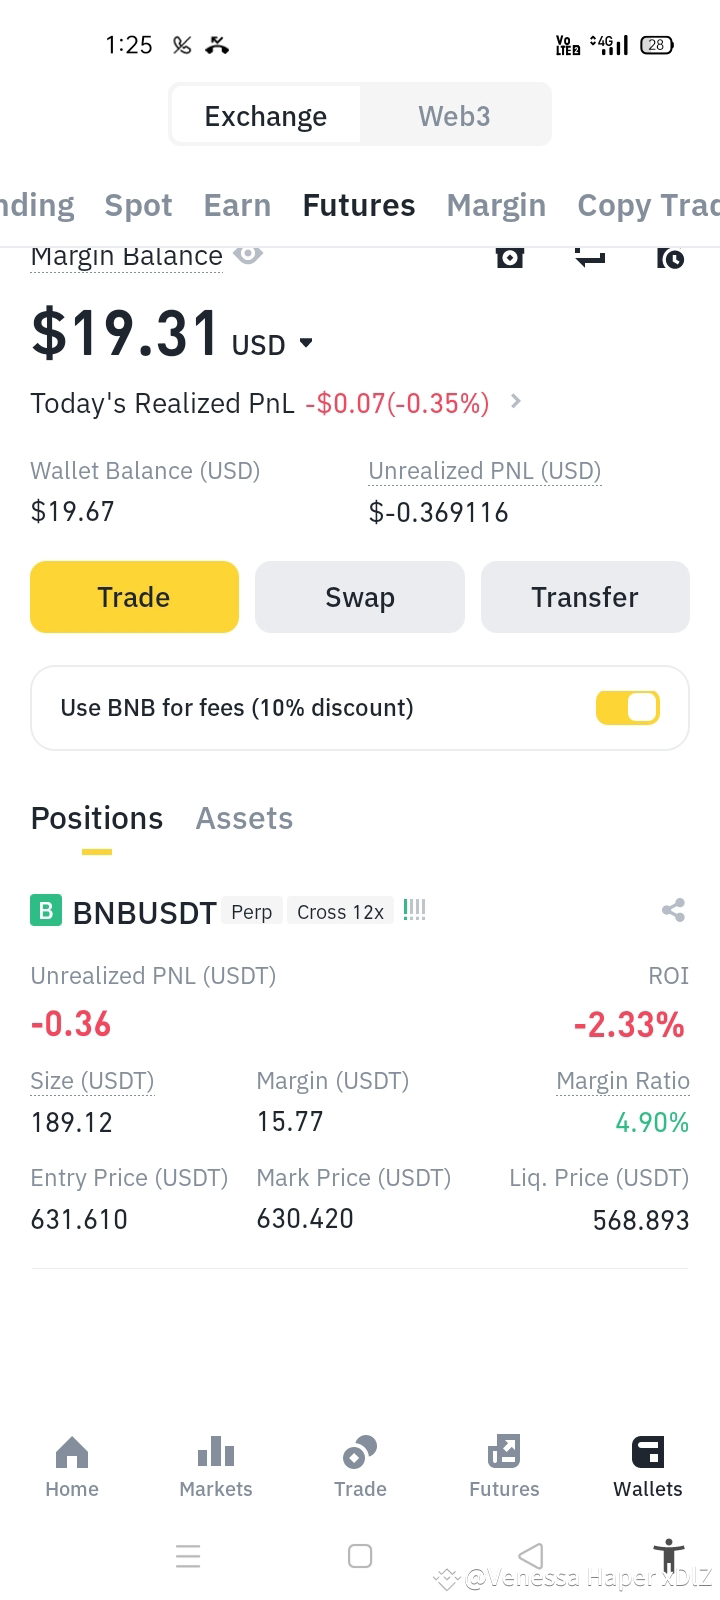The width and height of the screenshot is (720, 1600).
Task: Tap the Trade icon in bottom navigation
Action: [360, 1452]
